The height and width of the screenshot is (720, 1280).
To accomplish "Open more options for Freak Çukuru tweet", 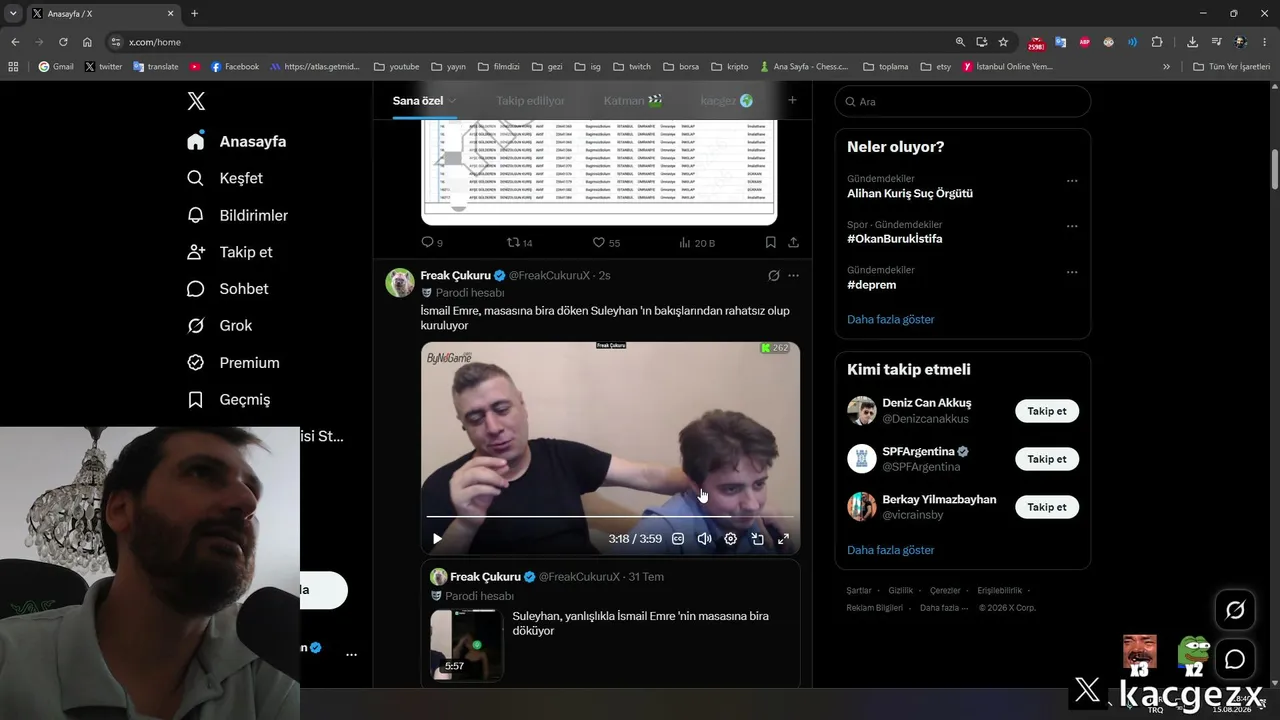I will coord(793,275).
